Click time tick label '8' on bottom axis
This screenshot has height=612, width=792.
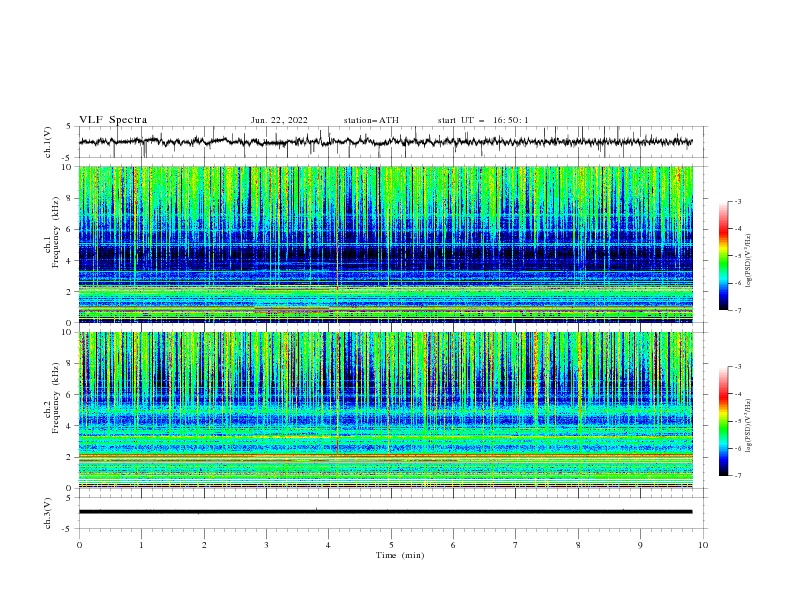pyautogui.click(x=578, y=545)
